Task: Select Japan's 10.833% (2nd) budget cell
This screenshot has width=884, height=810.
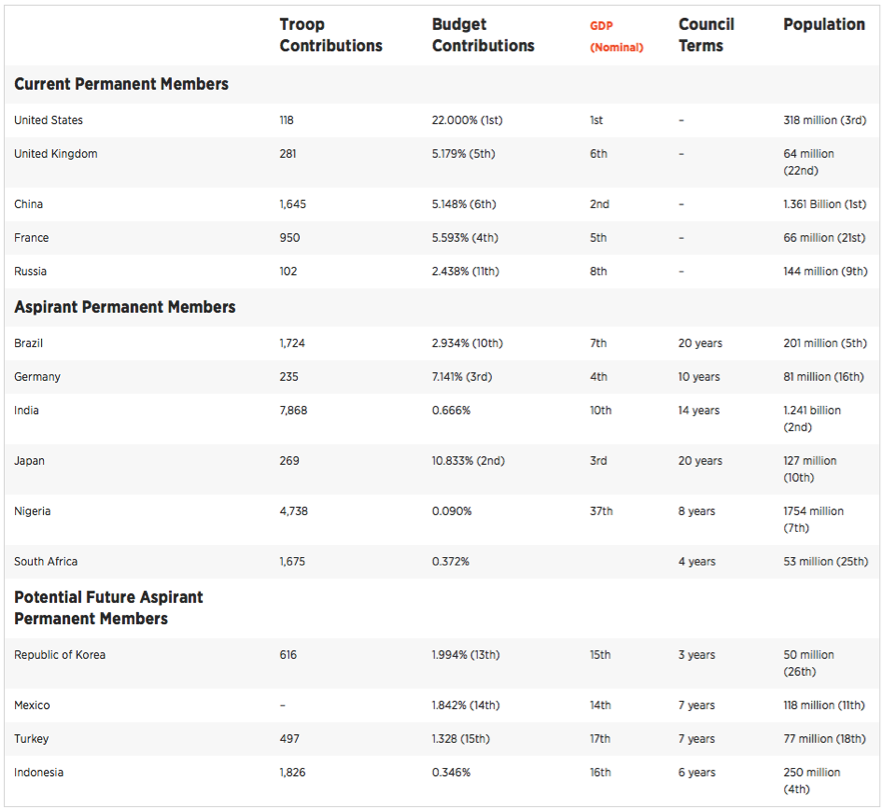Action: 468,461
